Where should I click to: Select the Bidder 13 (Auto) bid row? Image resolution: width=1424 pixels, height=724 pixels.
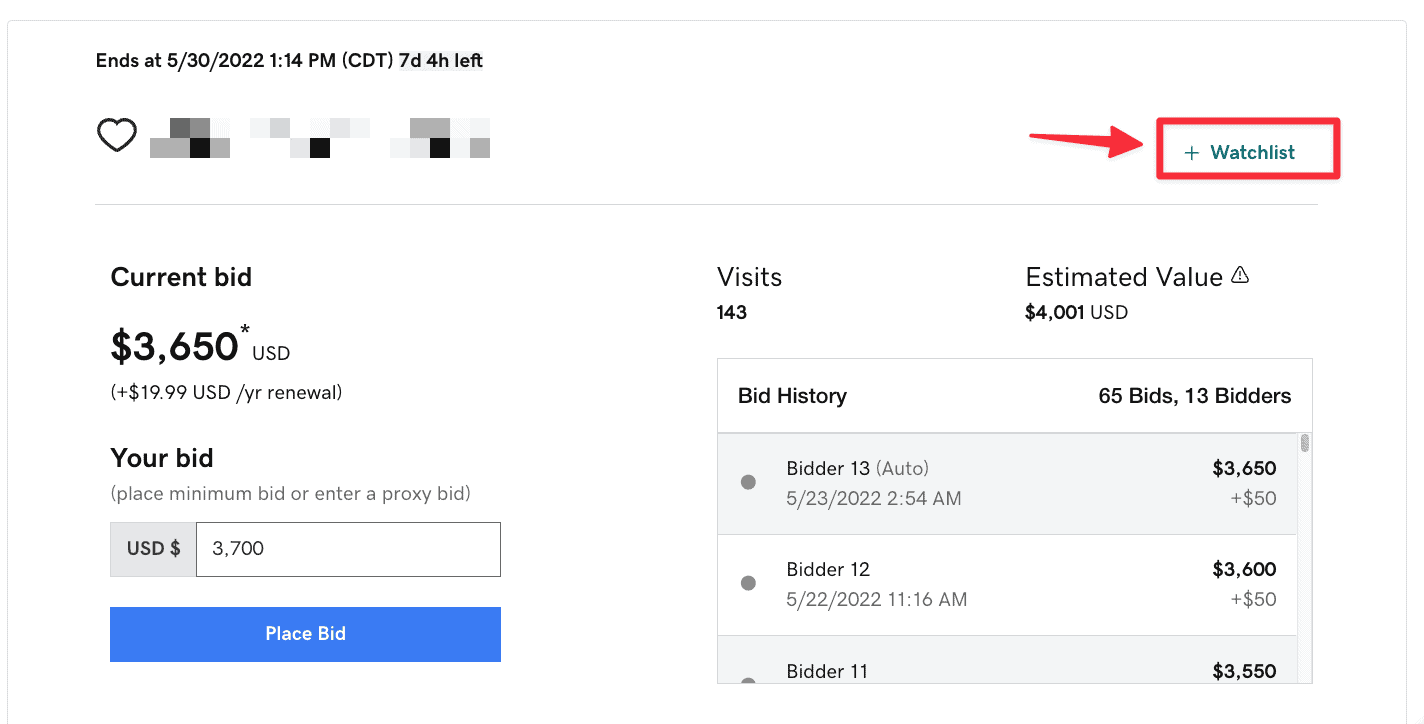(1008, 484)
